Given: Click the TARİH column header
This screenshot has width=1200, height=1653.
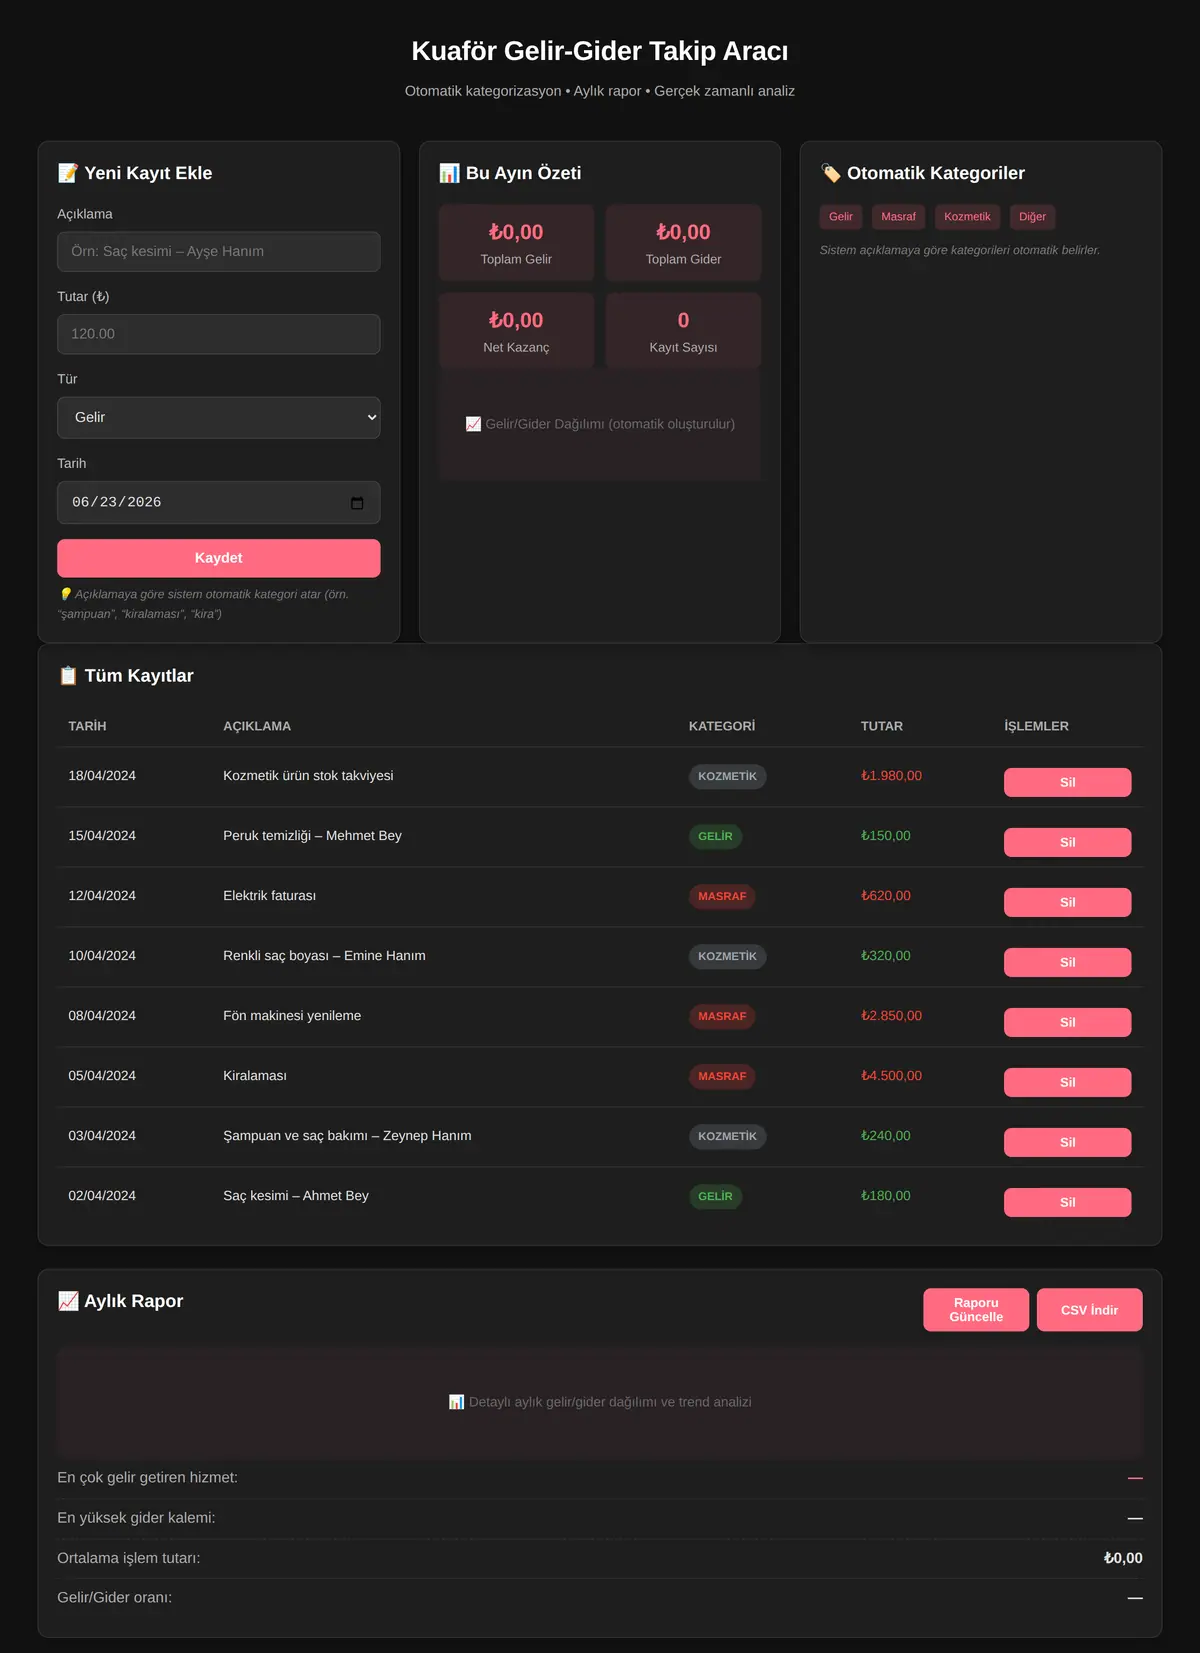Looking at the screenshot, I should (87, 726).
